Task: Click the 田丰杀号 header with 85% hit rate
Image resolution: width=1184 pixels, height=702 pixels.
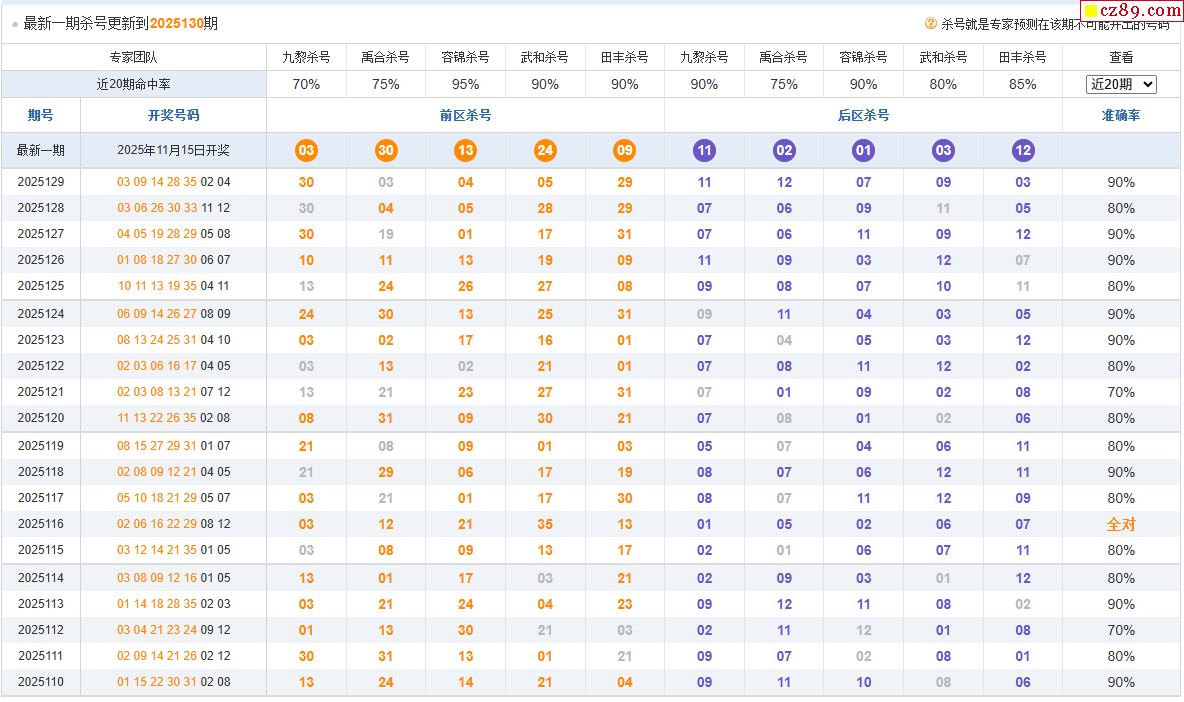Action: pos(1022,57)
